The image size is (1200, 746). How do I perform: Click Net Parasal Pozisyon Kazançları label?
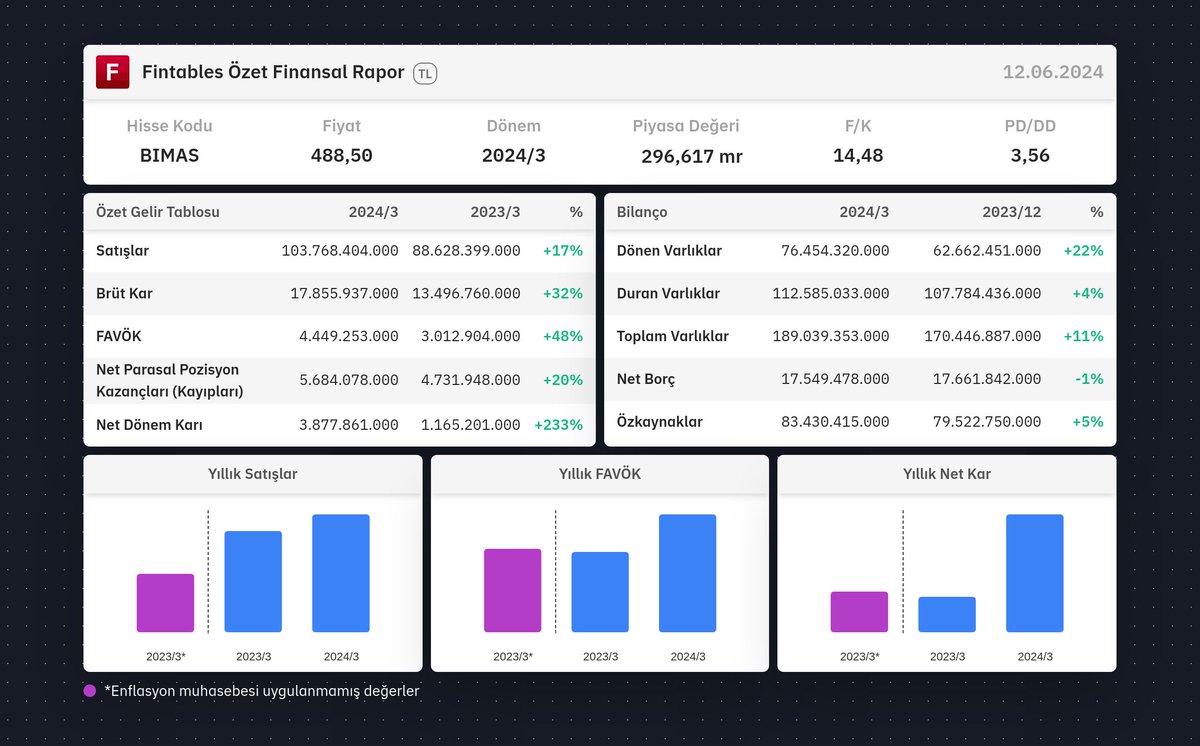tap(170, 380)
